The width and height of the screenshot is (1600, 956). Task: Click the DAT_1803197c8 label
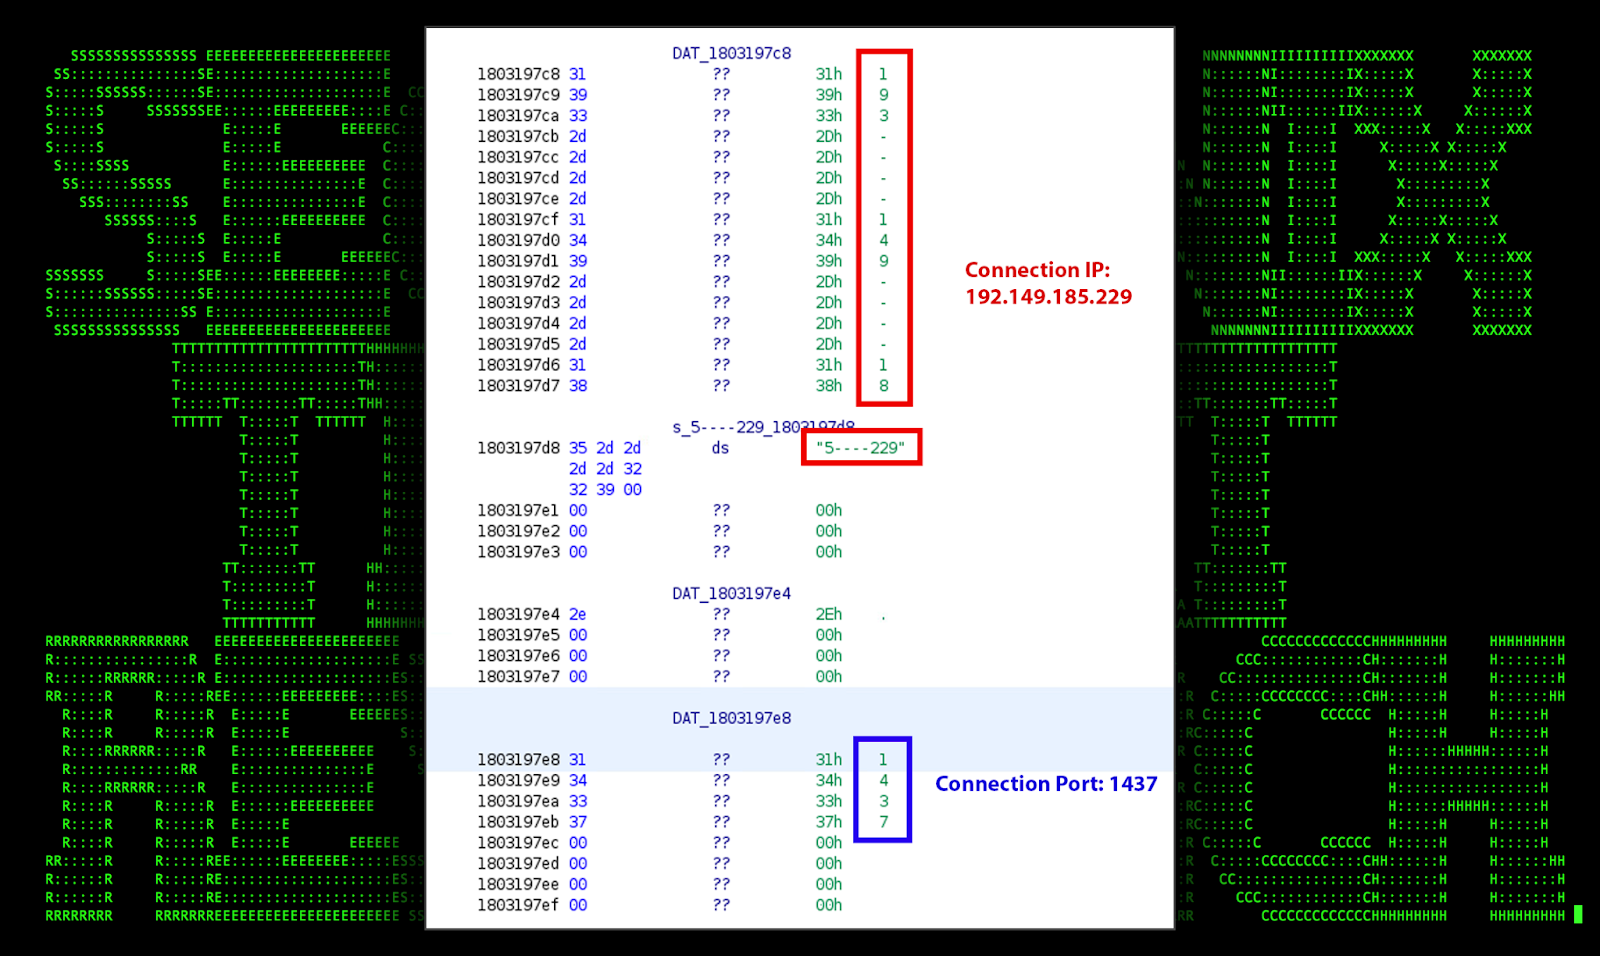coord(731,53)
